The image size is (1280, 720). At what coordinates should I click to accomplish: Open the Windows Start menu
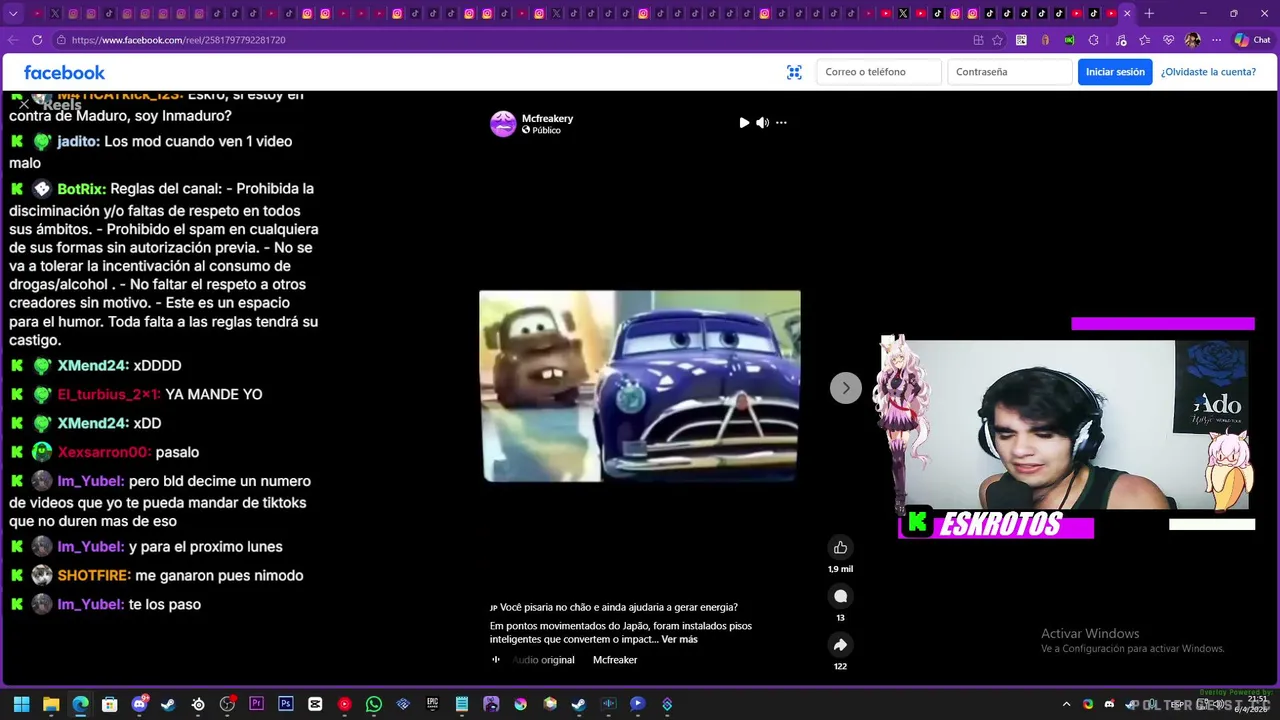point(21,704)
